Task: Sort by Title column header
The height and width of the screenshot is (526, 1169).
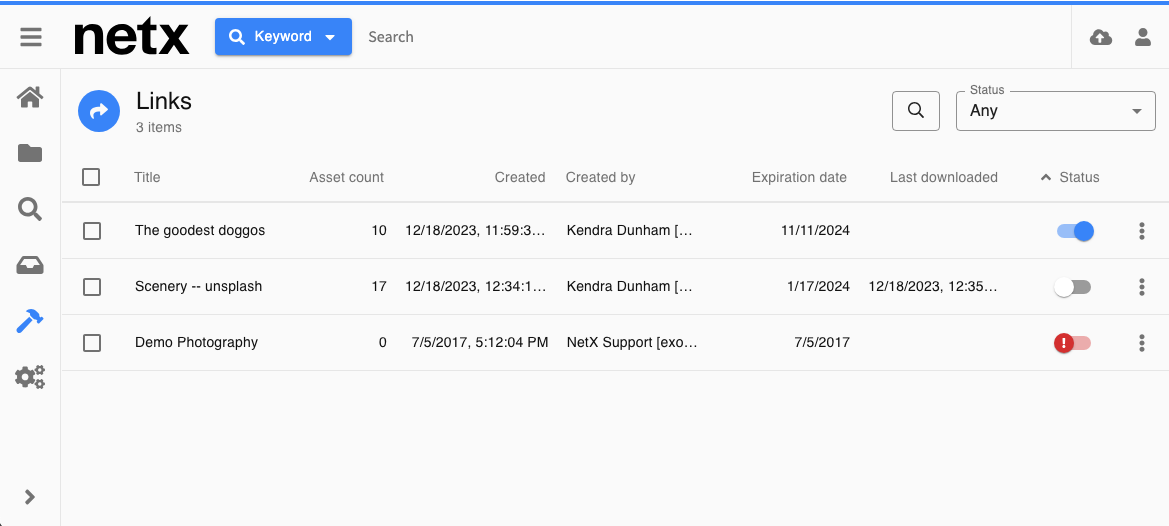Action: coord(147,177)
